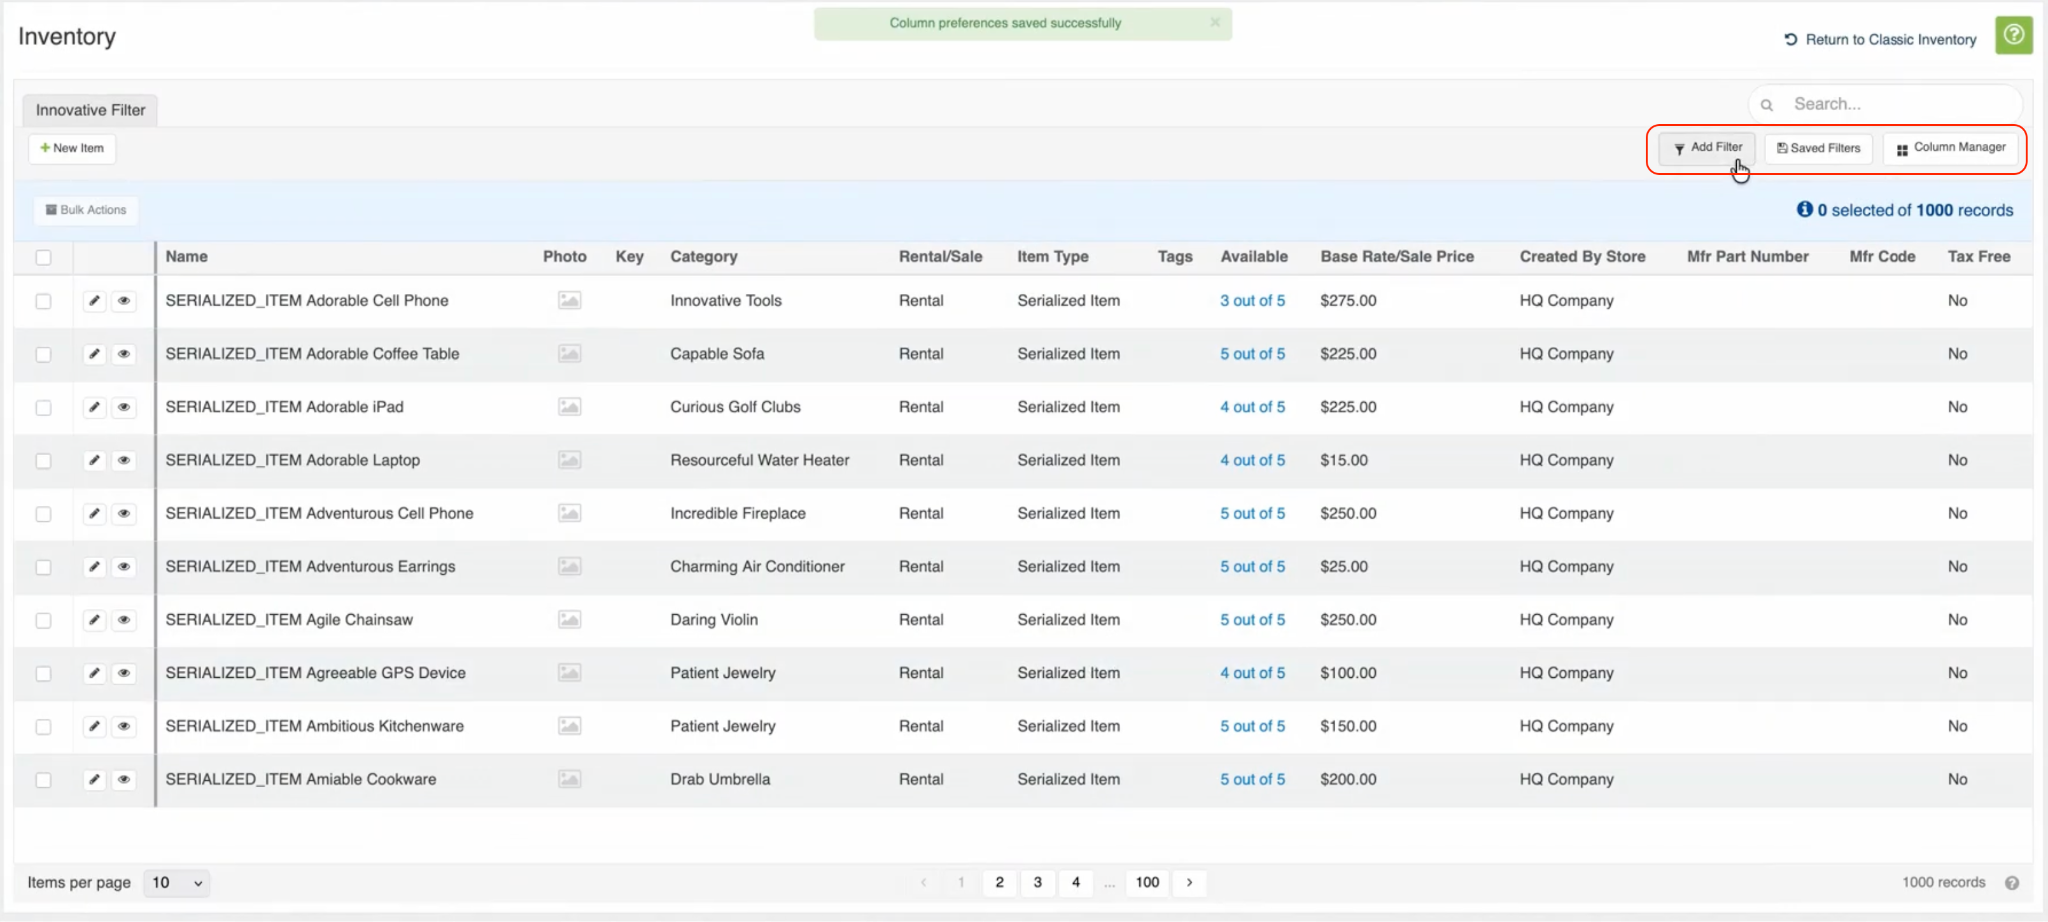2048x922 pixels.
Task: Dismiss the column preferences saved notification
Action: click(x=1214, y=23)
